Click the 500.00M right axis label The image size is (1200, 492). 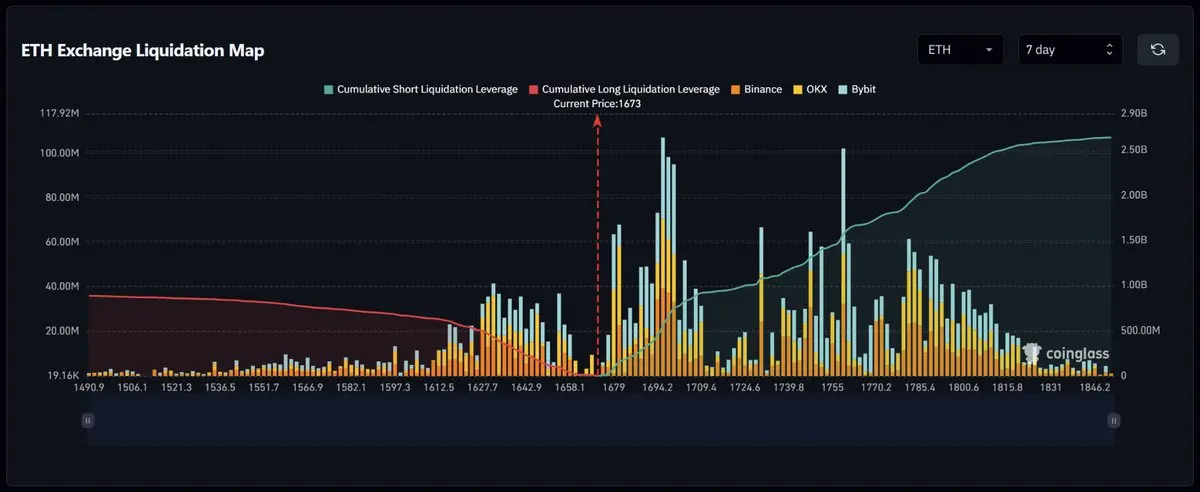coord(1139,331)
